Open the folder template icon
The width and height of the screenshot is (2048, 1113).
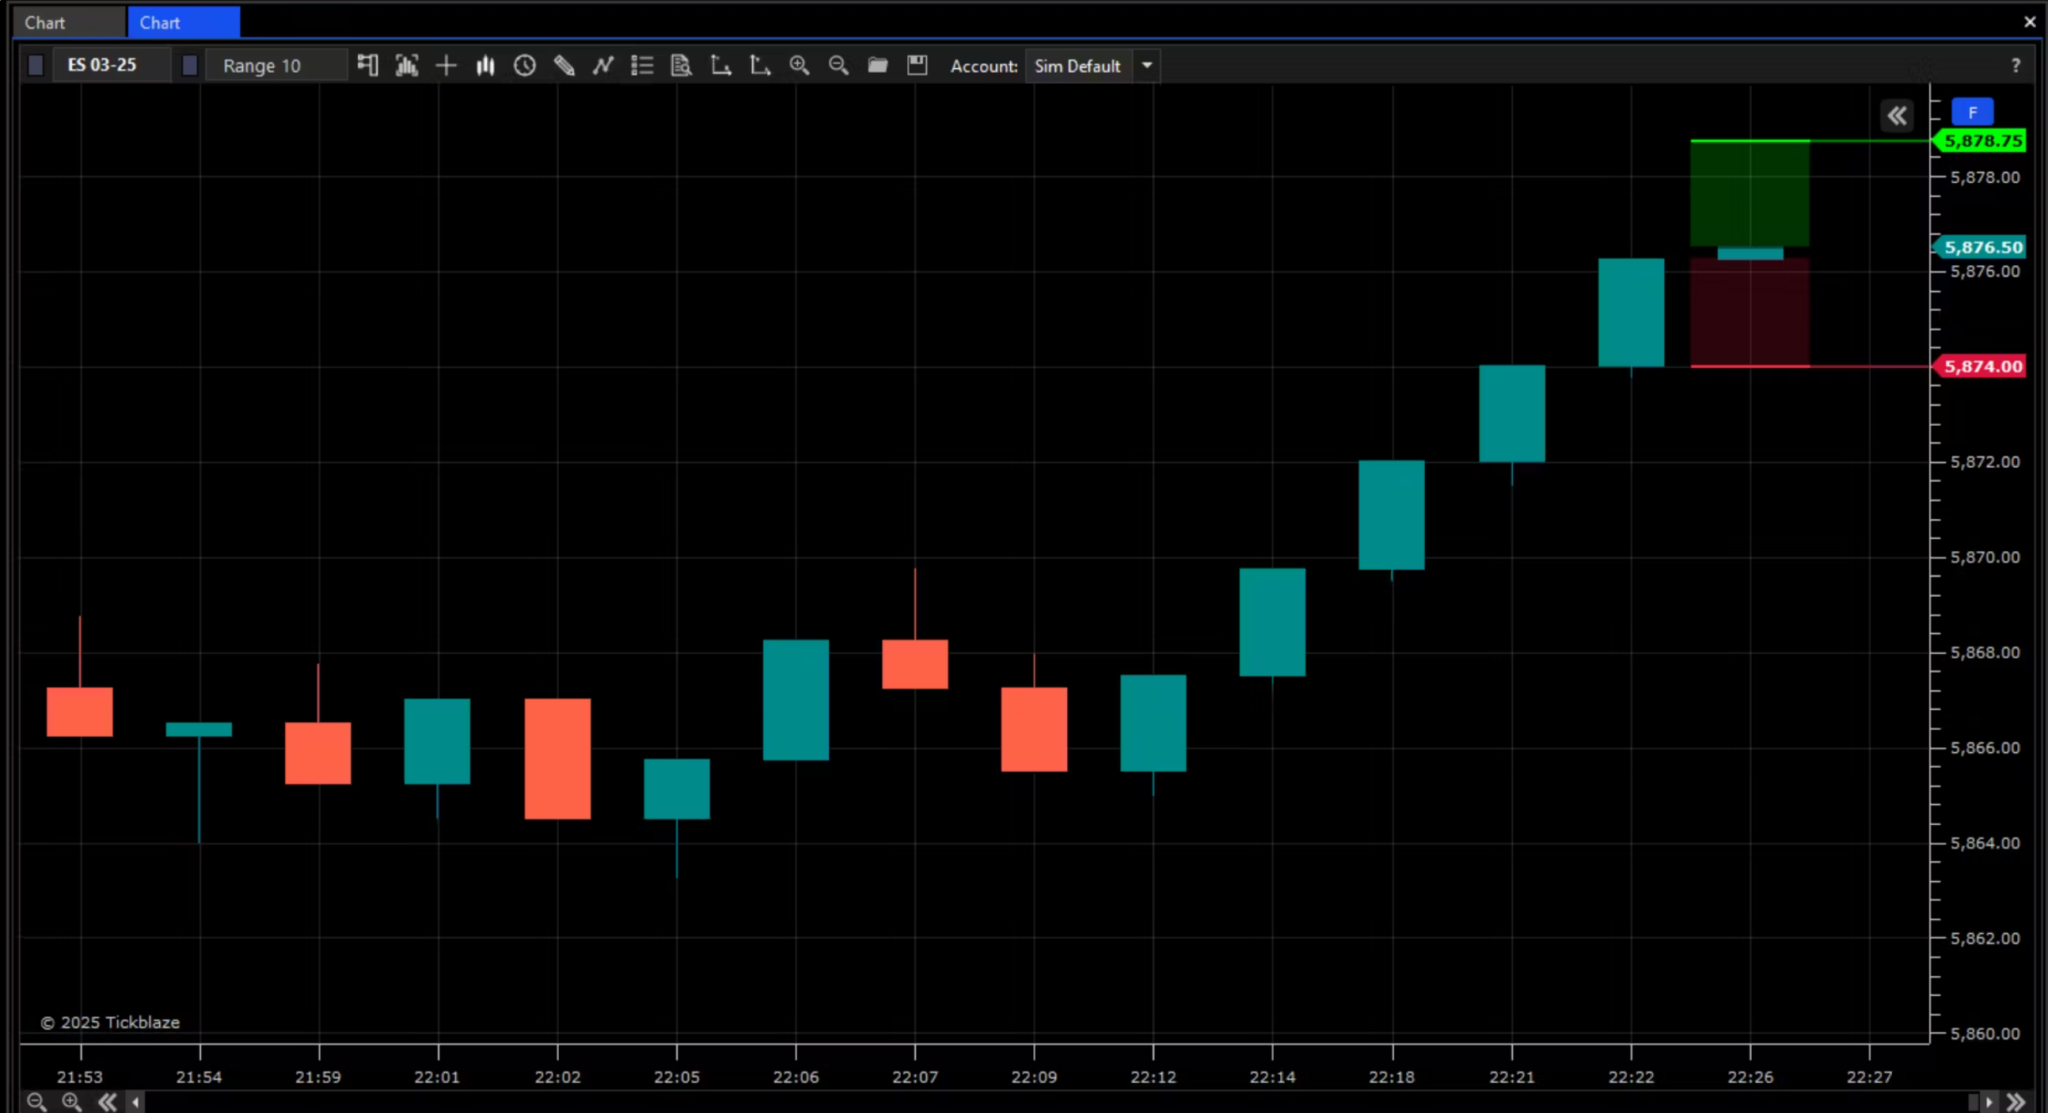tap(878, 66)
